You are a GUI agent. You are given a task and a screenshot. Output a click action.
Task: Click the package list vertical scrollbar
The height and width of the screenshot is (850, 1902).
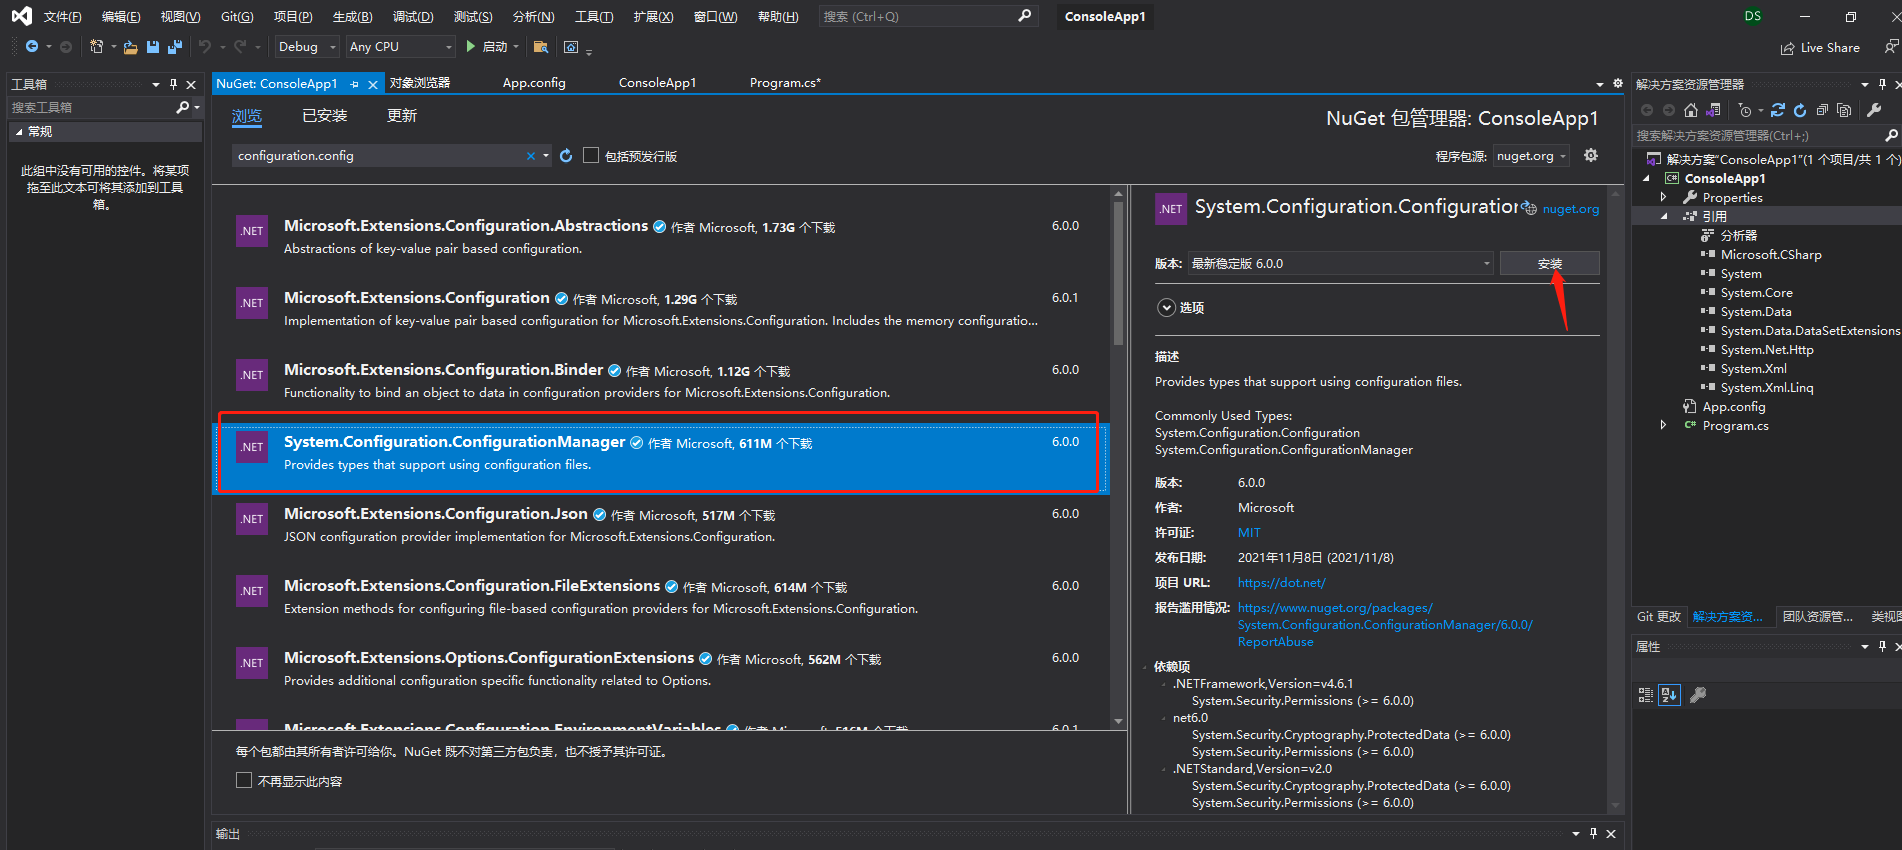(x=1118, y=275)
